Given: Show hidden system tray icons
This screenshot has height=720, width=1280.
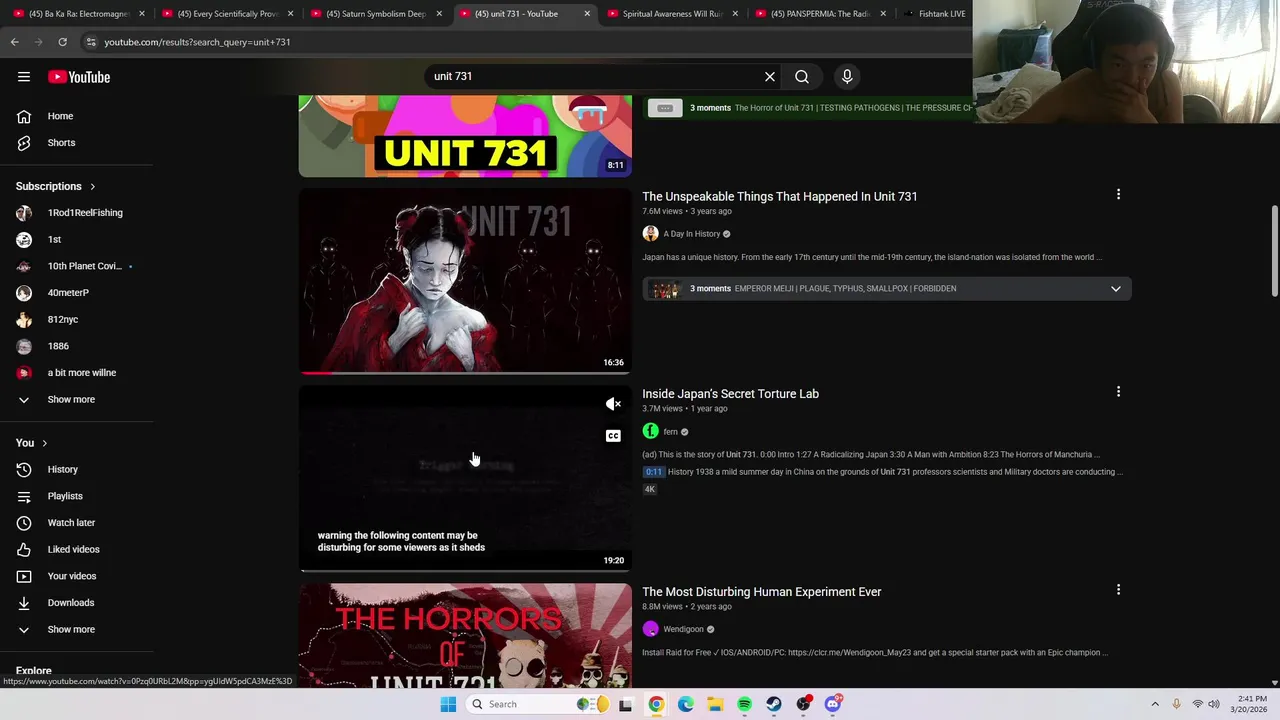Looking at the screenshot, I should pos(1155,704).
